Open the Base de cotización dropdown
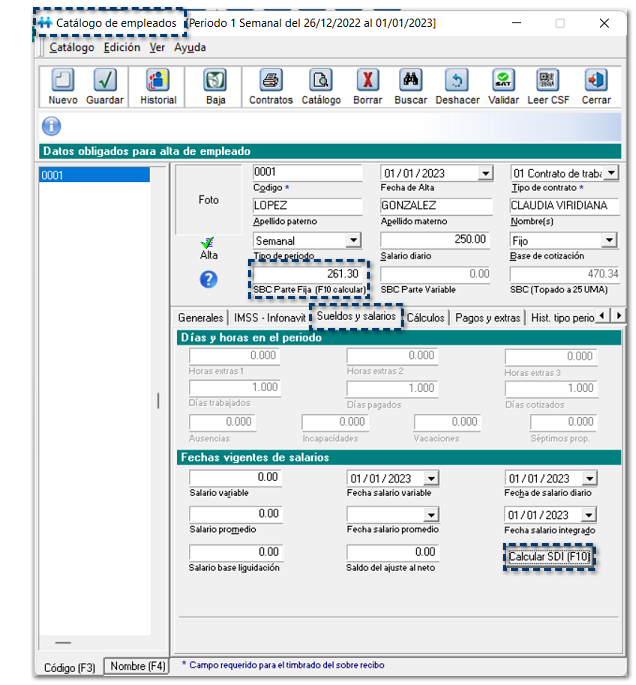Viewport: 636px width, 685px height. pos(609,241)
